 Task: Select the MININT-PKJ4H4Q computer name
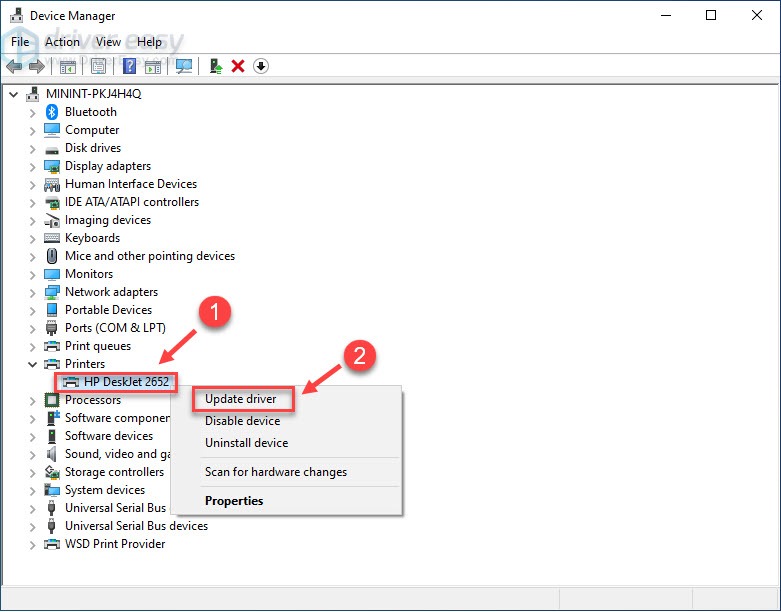[94, 94]
